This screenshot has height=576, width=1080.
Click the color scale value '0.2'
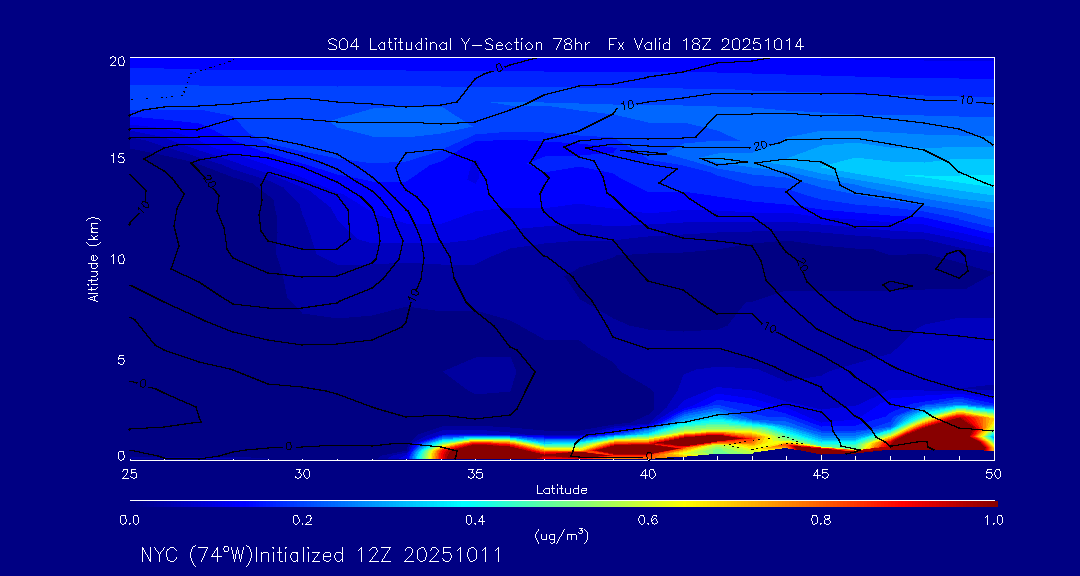pyautogui.click(x=302, y=520)
